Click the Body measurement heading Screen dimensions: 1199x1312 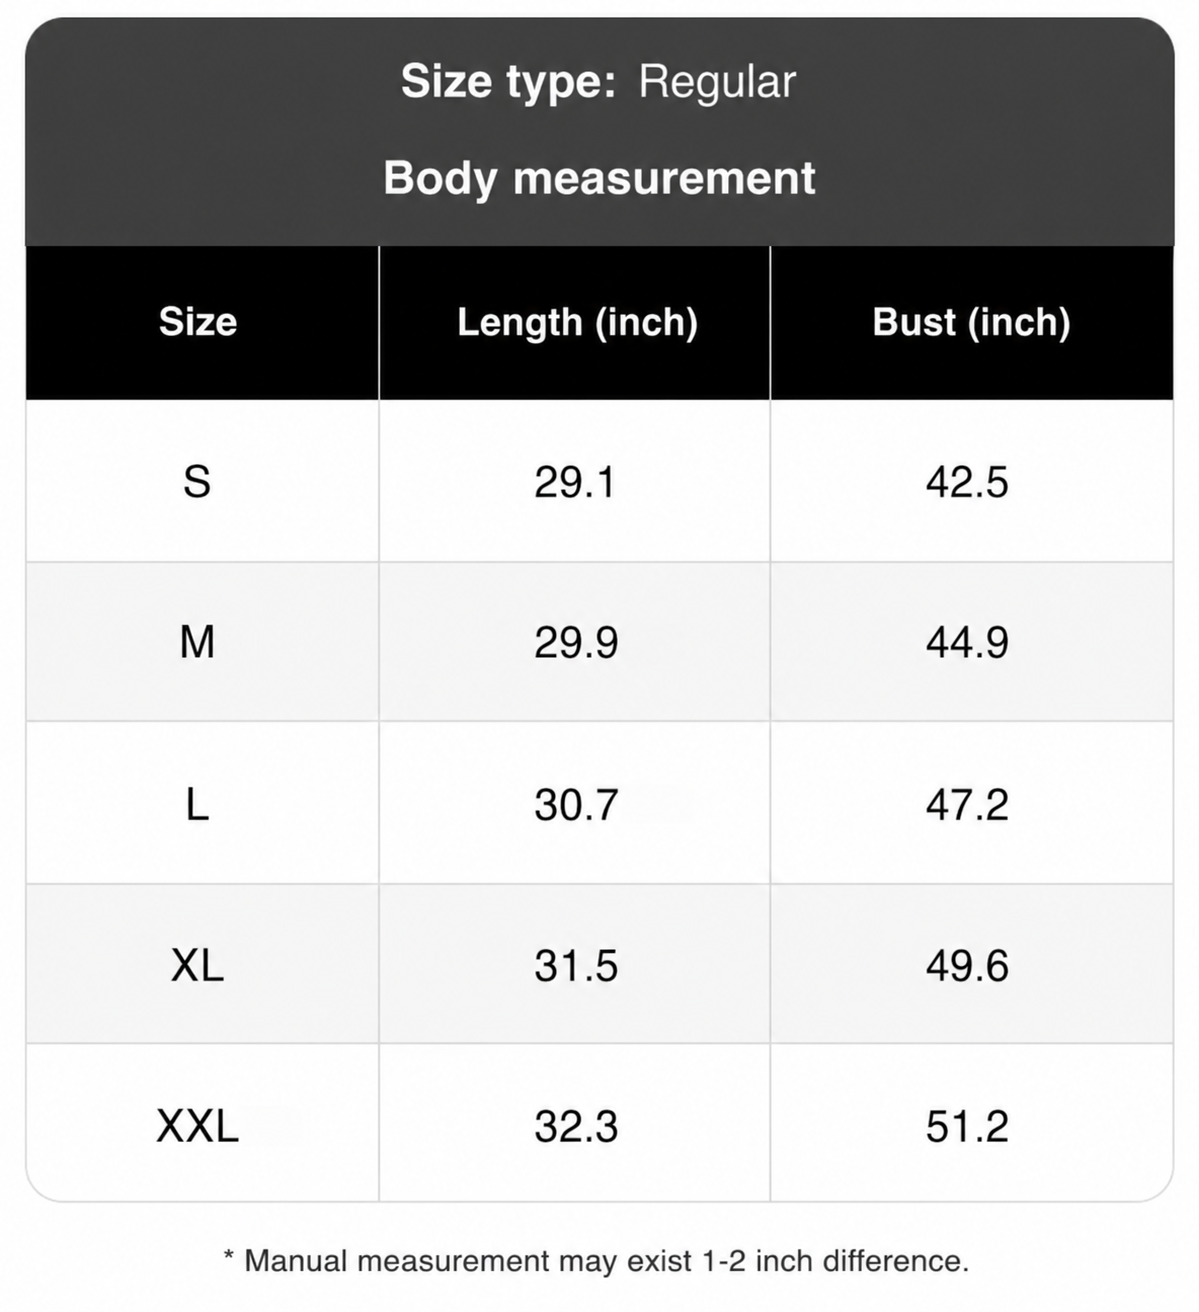click(x=599, y=178)
